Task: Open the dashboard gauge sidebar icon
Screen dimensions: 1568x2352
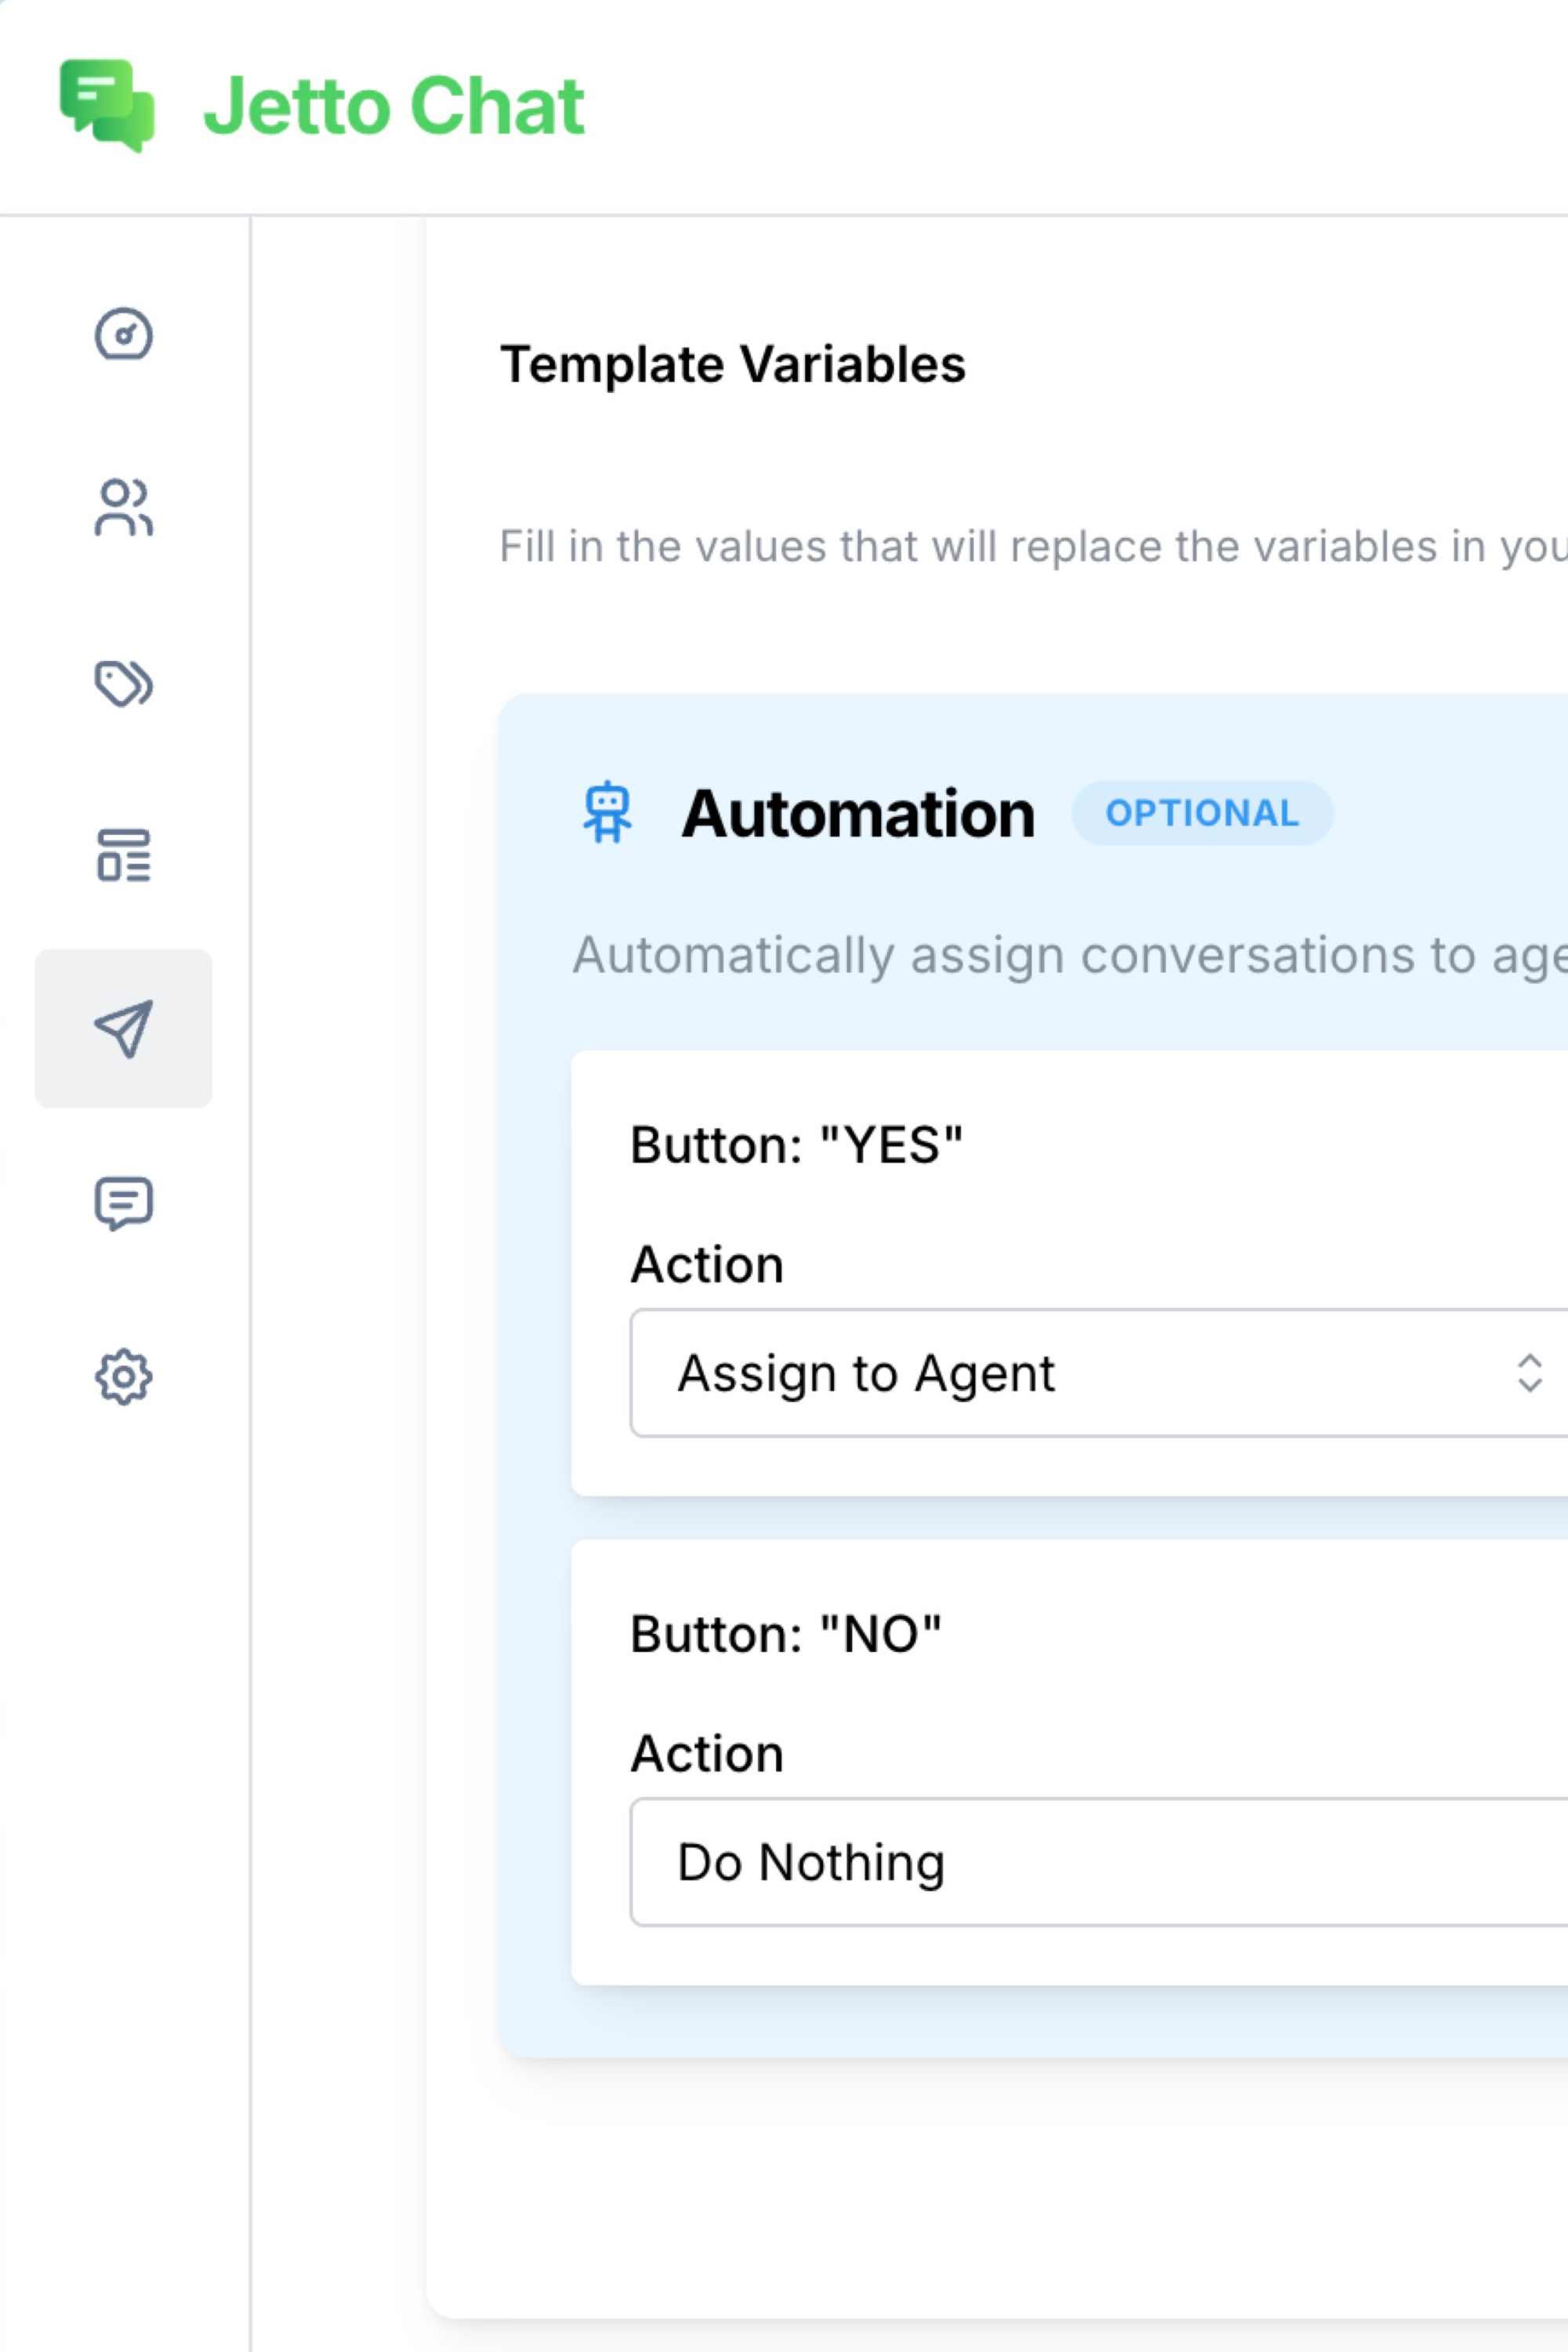Action: (x=123, y=334)
